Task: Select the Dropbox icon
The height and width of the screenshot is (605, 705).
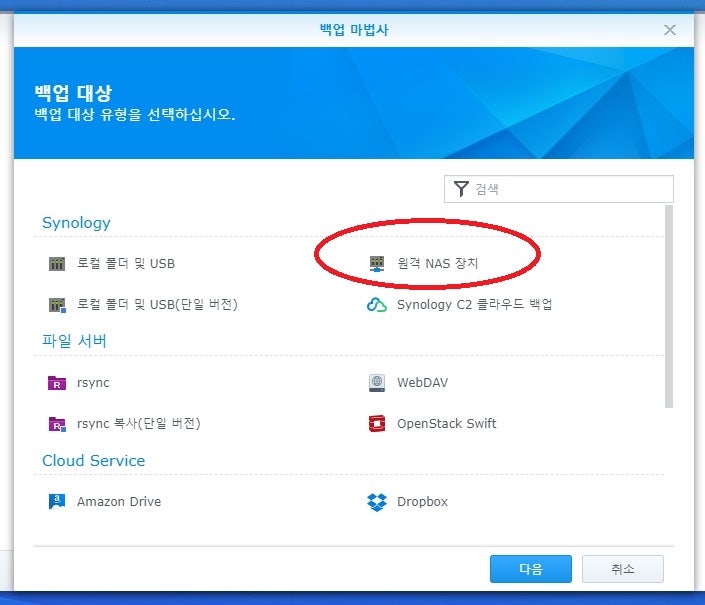Action: coord(377,502)
